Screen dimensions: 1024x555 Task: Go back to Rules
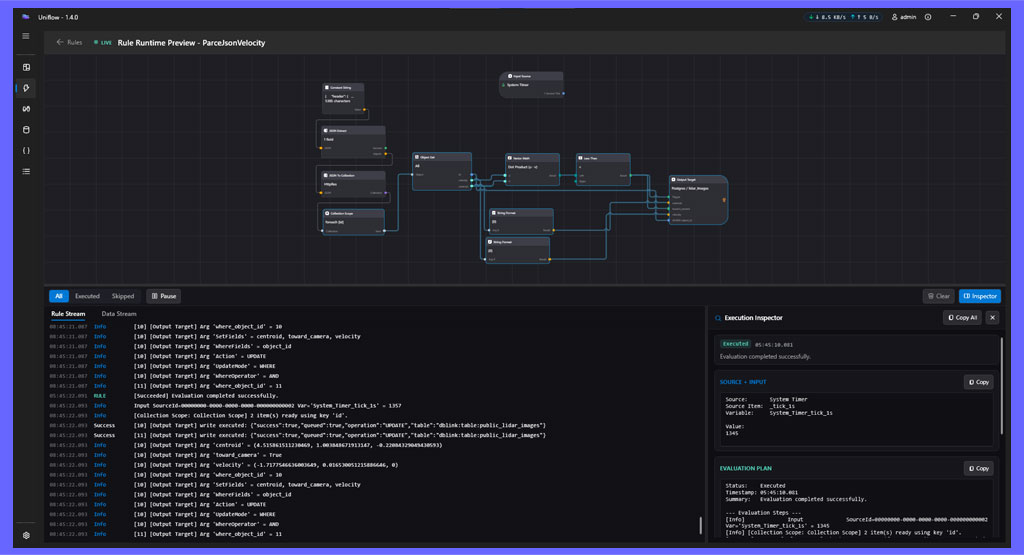[69, 42]
